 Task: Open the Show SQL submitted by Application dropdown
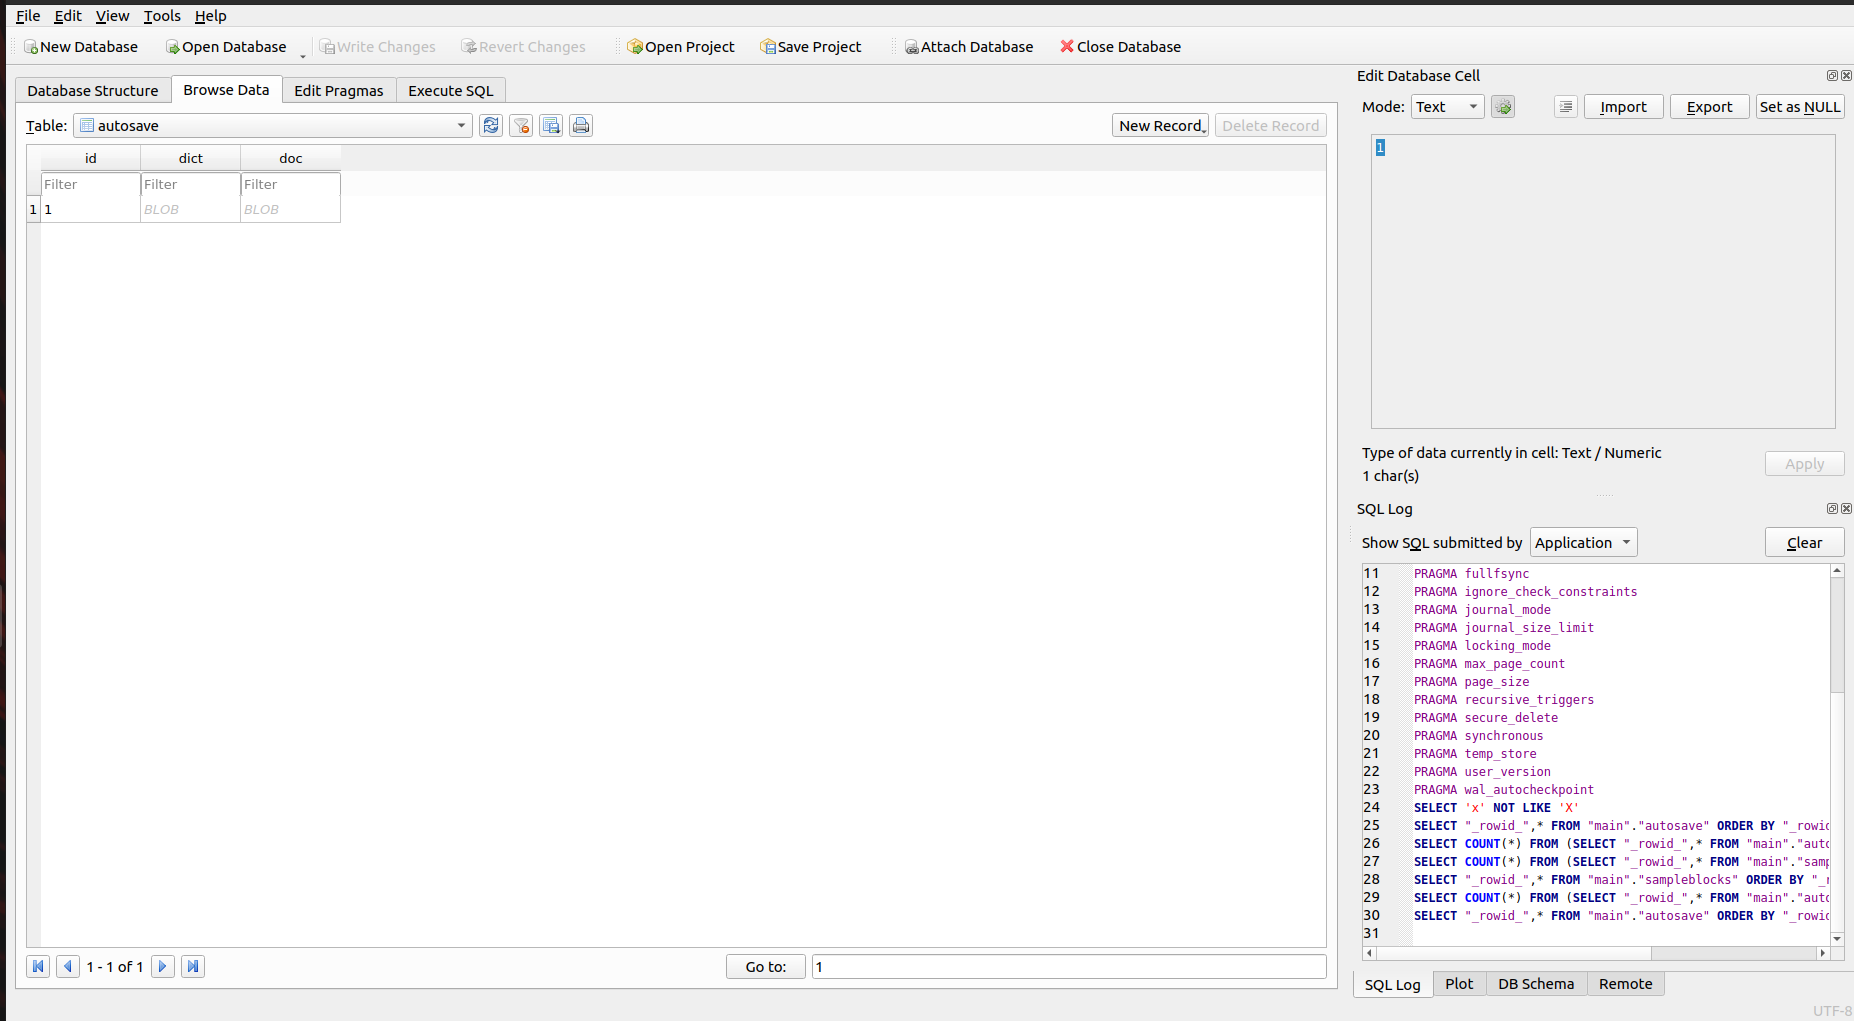click(1583, 542)
